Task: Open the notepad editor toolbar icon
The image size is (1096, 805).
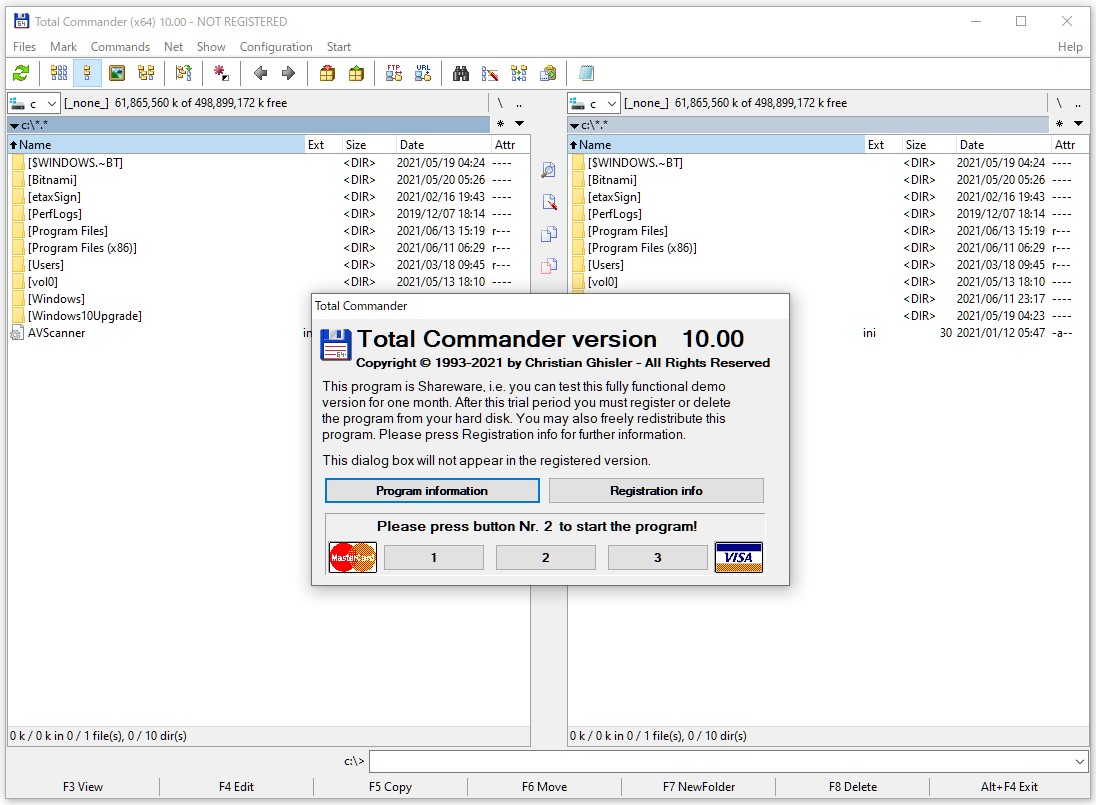Action: [x=586, y=72]
